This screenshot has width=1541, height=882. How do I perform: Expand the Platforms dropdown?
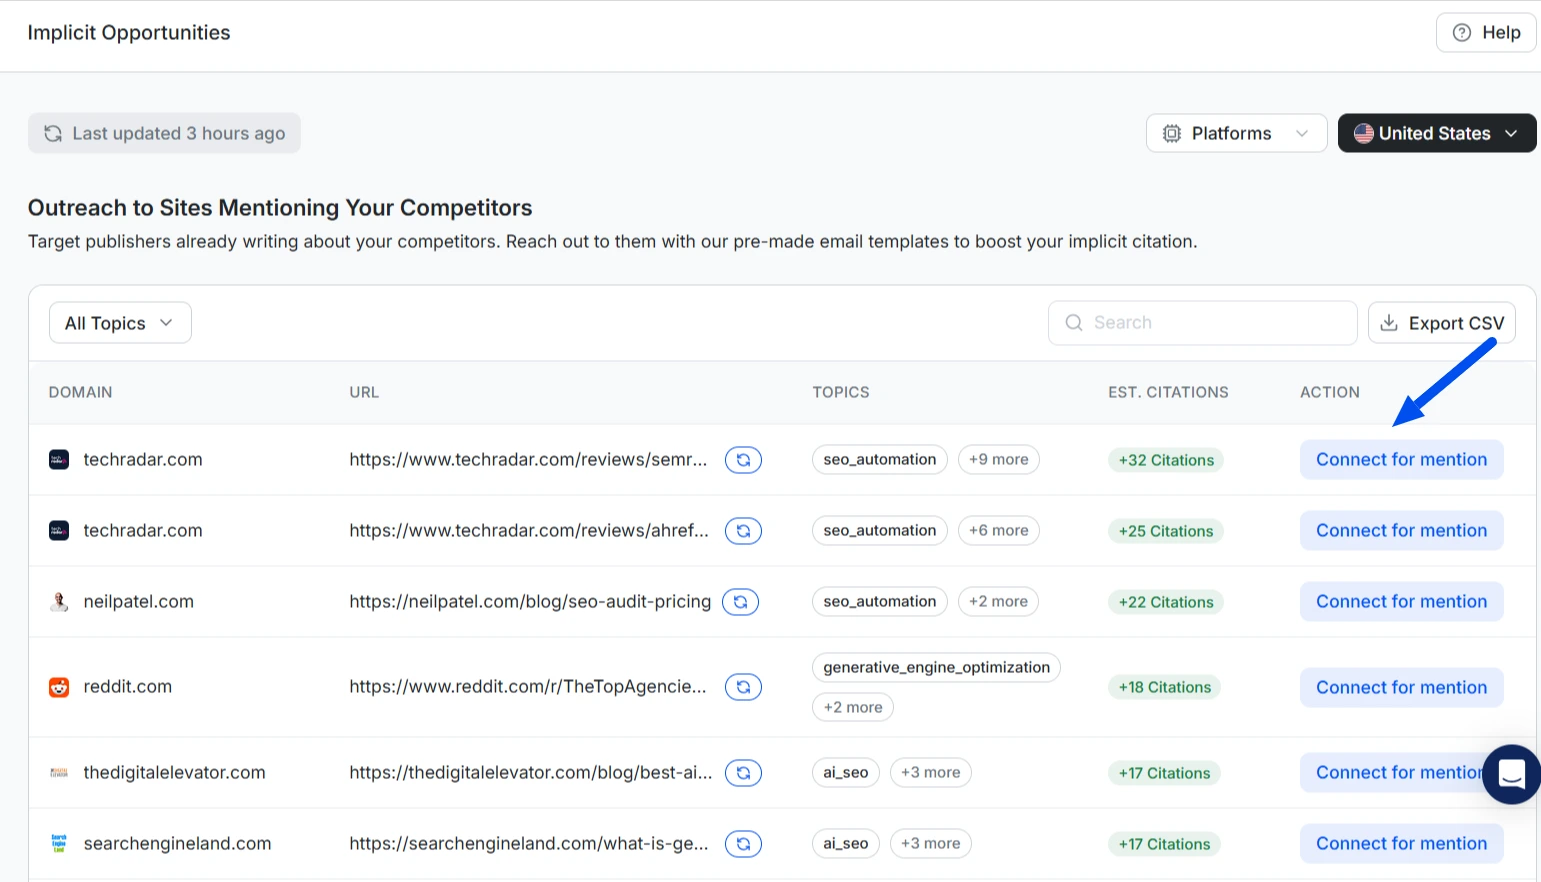coord(1236,133)
